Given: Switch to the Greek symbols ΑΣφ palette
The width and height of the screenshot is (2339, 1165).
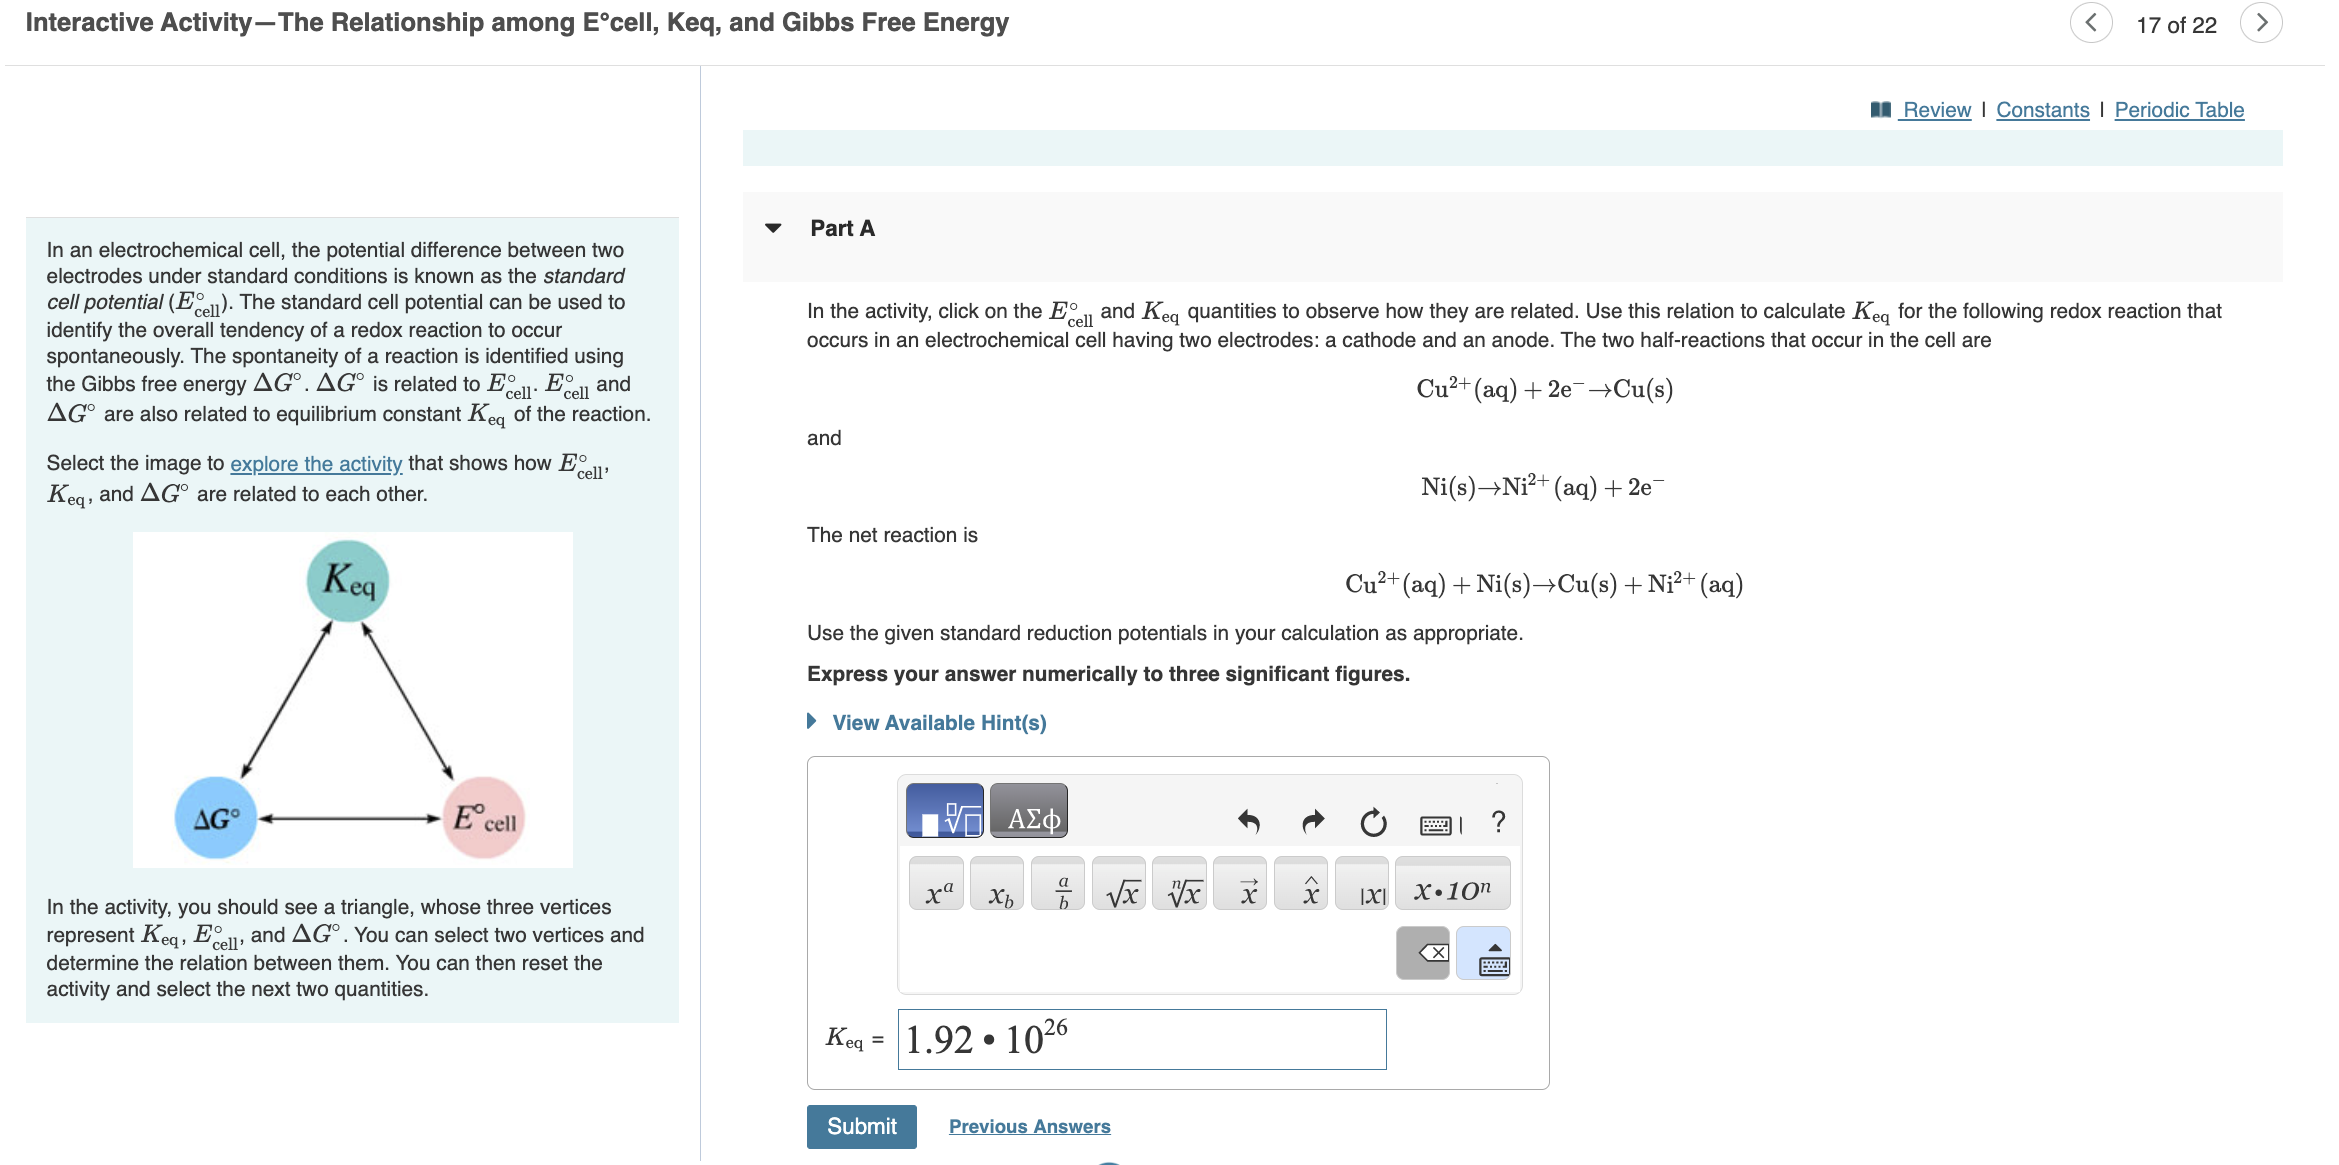Looking at the screenshot, I should pos(1028,810).
